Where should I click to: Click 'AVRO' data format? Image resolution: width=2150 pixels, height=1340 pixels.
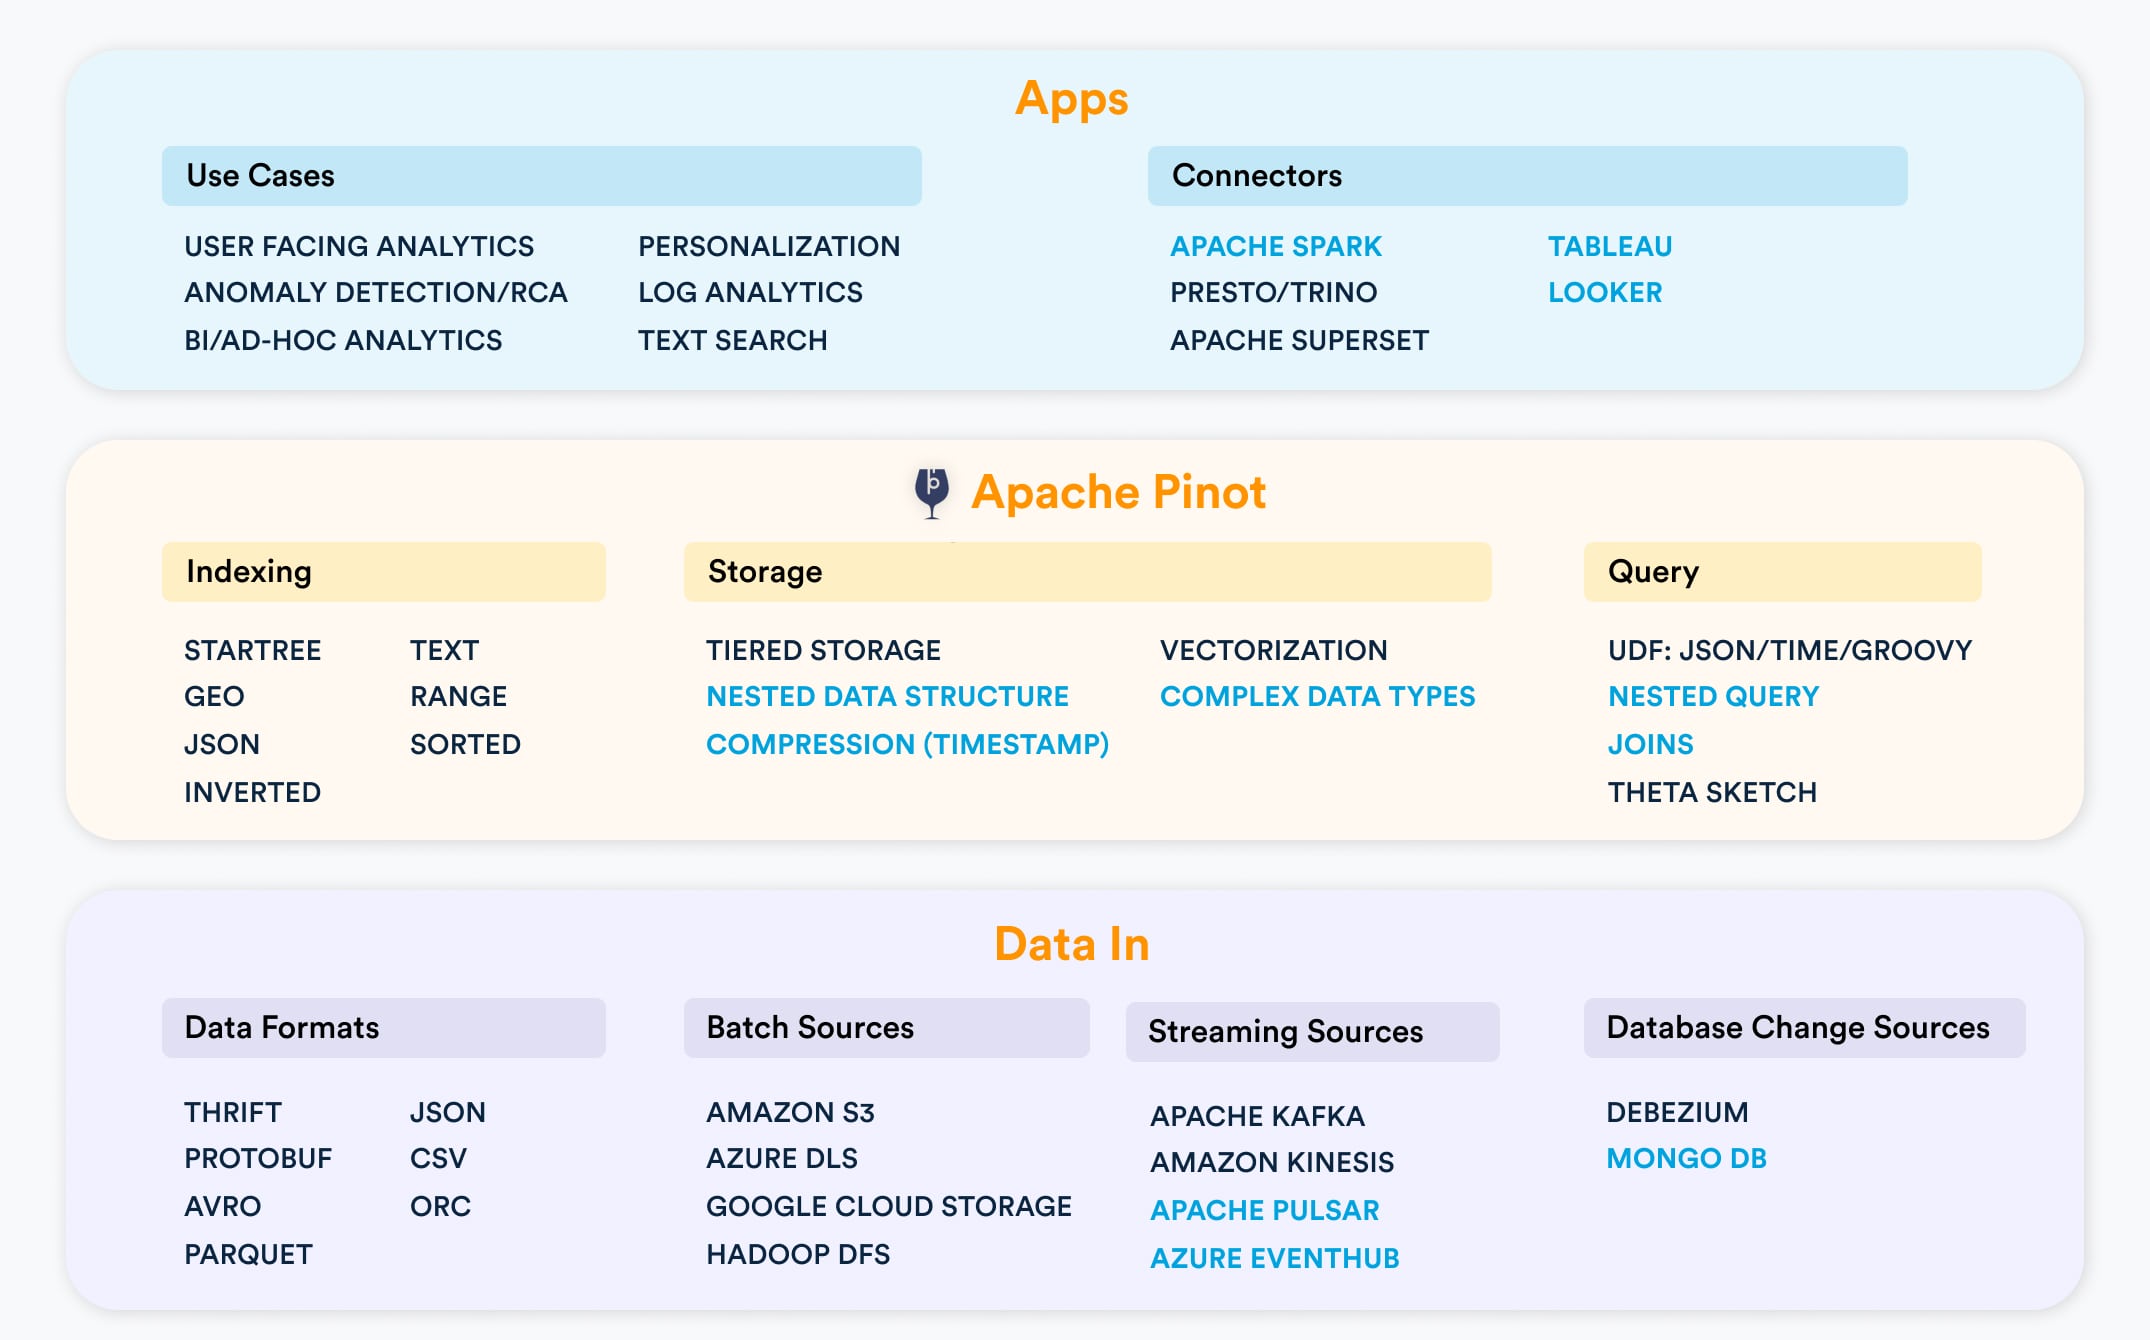(x=222, y=1206)
